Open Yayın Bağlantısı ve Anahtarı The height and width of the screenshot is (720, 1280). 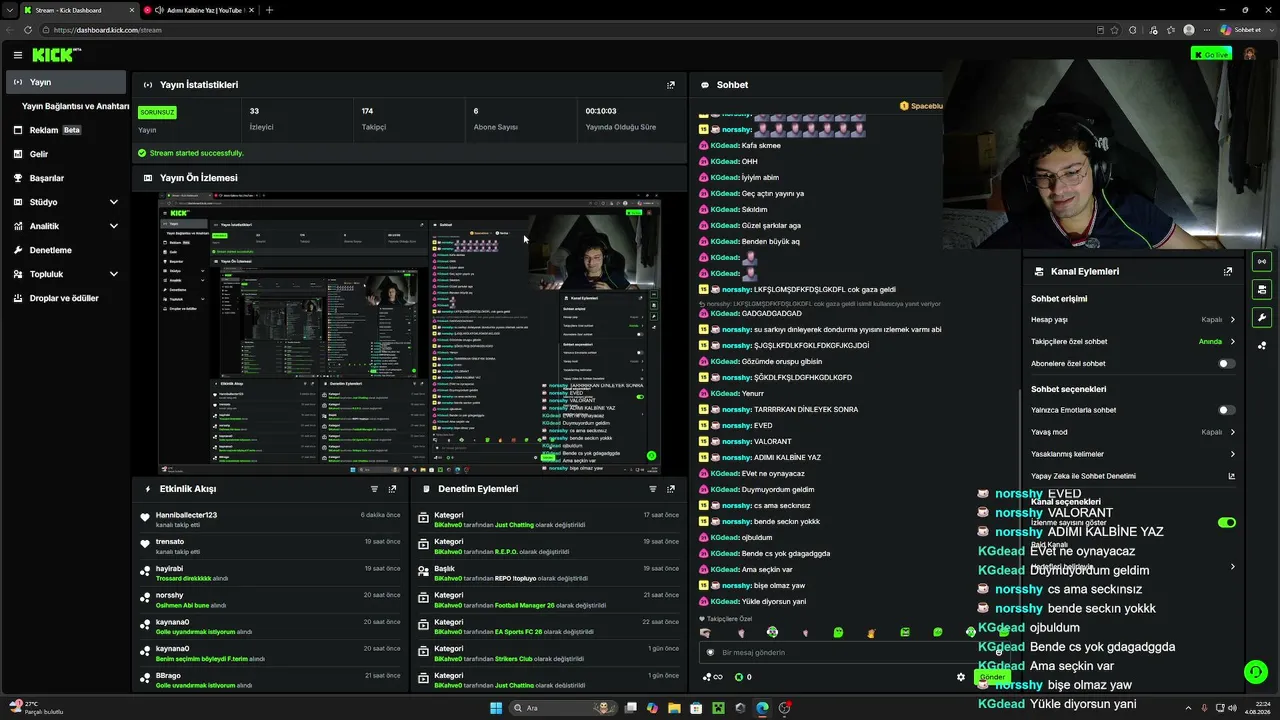[x=75, y=106]
